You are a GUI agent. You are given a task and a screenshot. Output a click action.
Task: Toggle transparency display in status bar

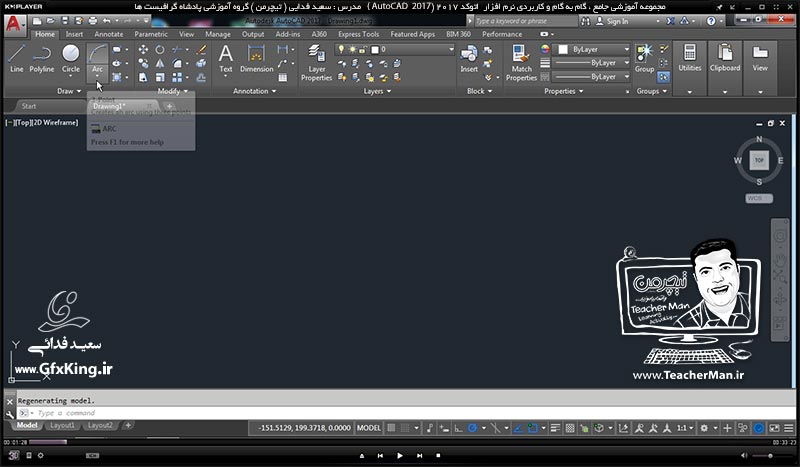(570, 428)
